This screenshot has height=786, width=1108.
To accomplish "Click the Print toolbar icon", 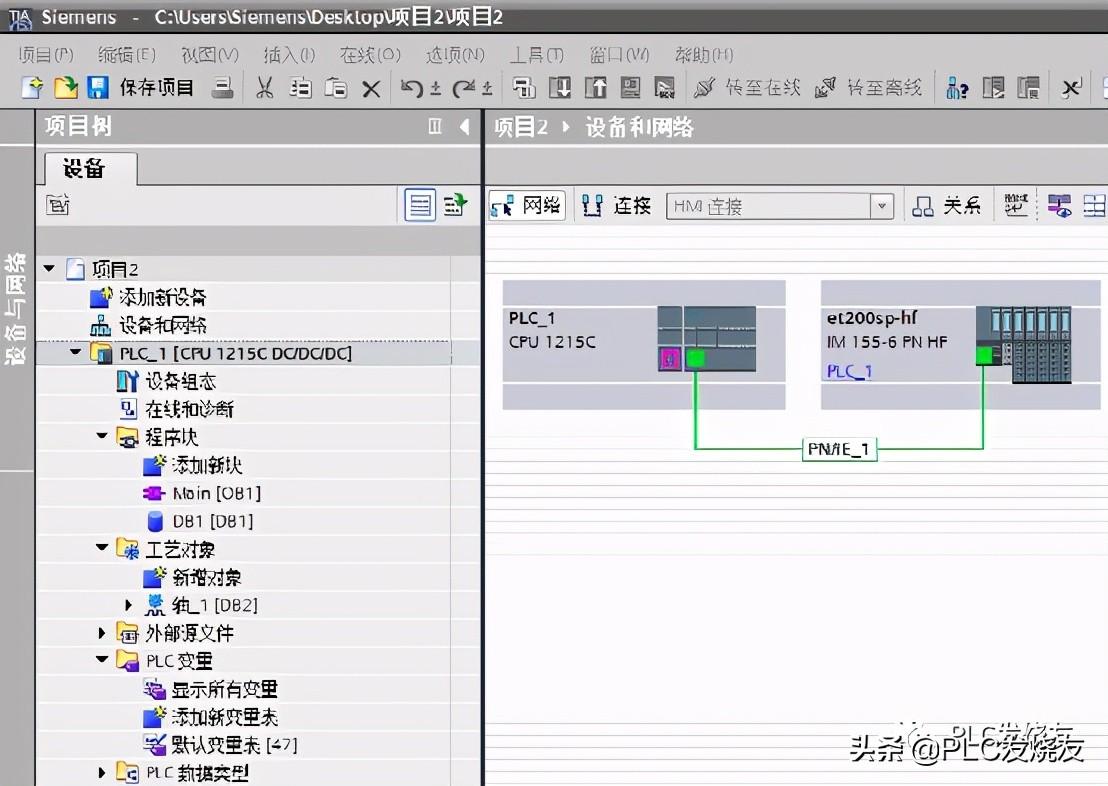I will click(x=223, y=88).
